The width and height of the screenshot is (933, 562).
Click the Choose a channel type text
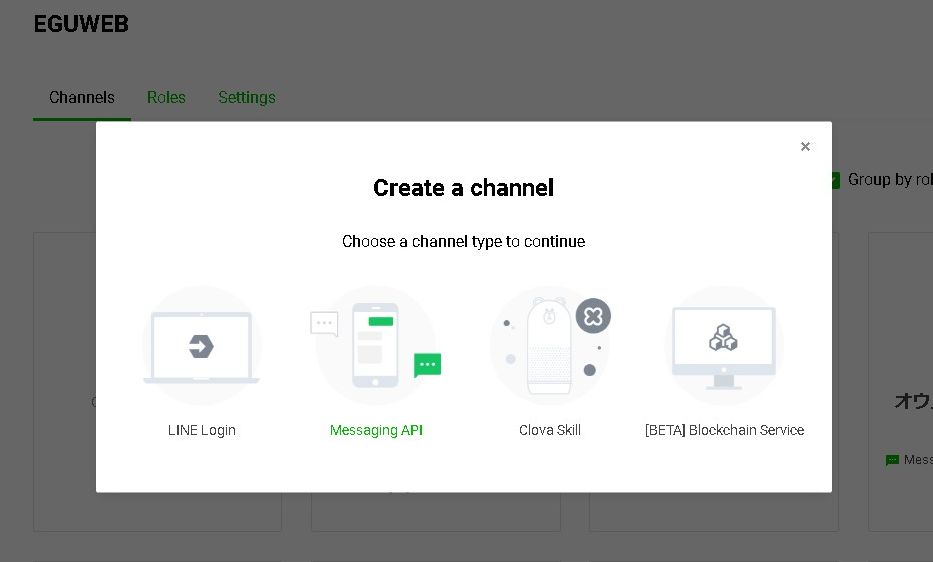(464, 241)
